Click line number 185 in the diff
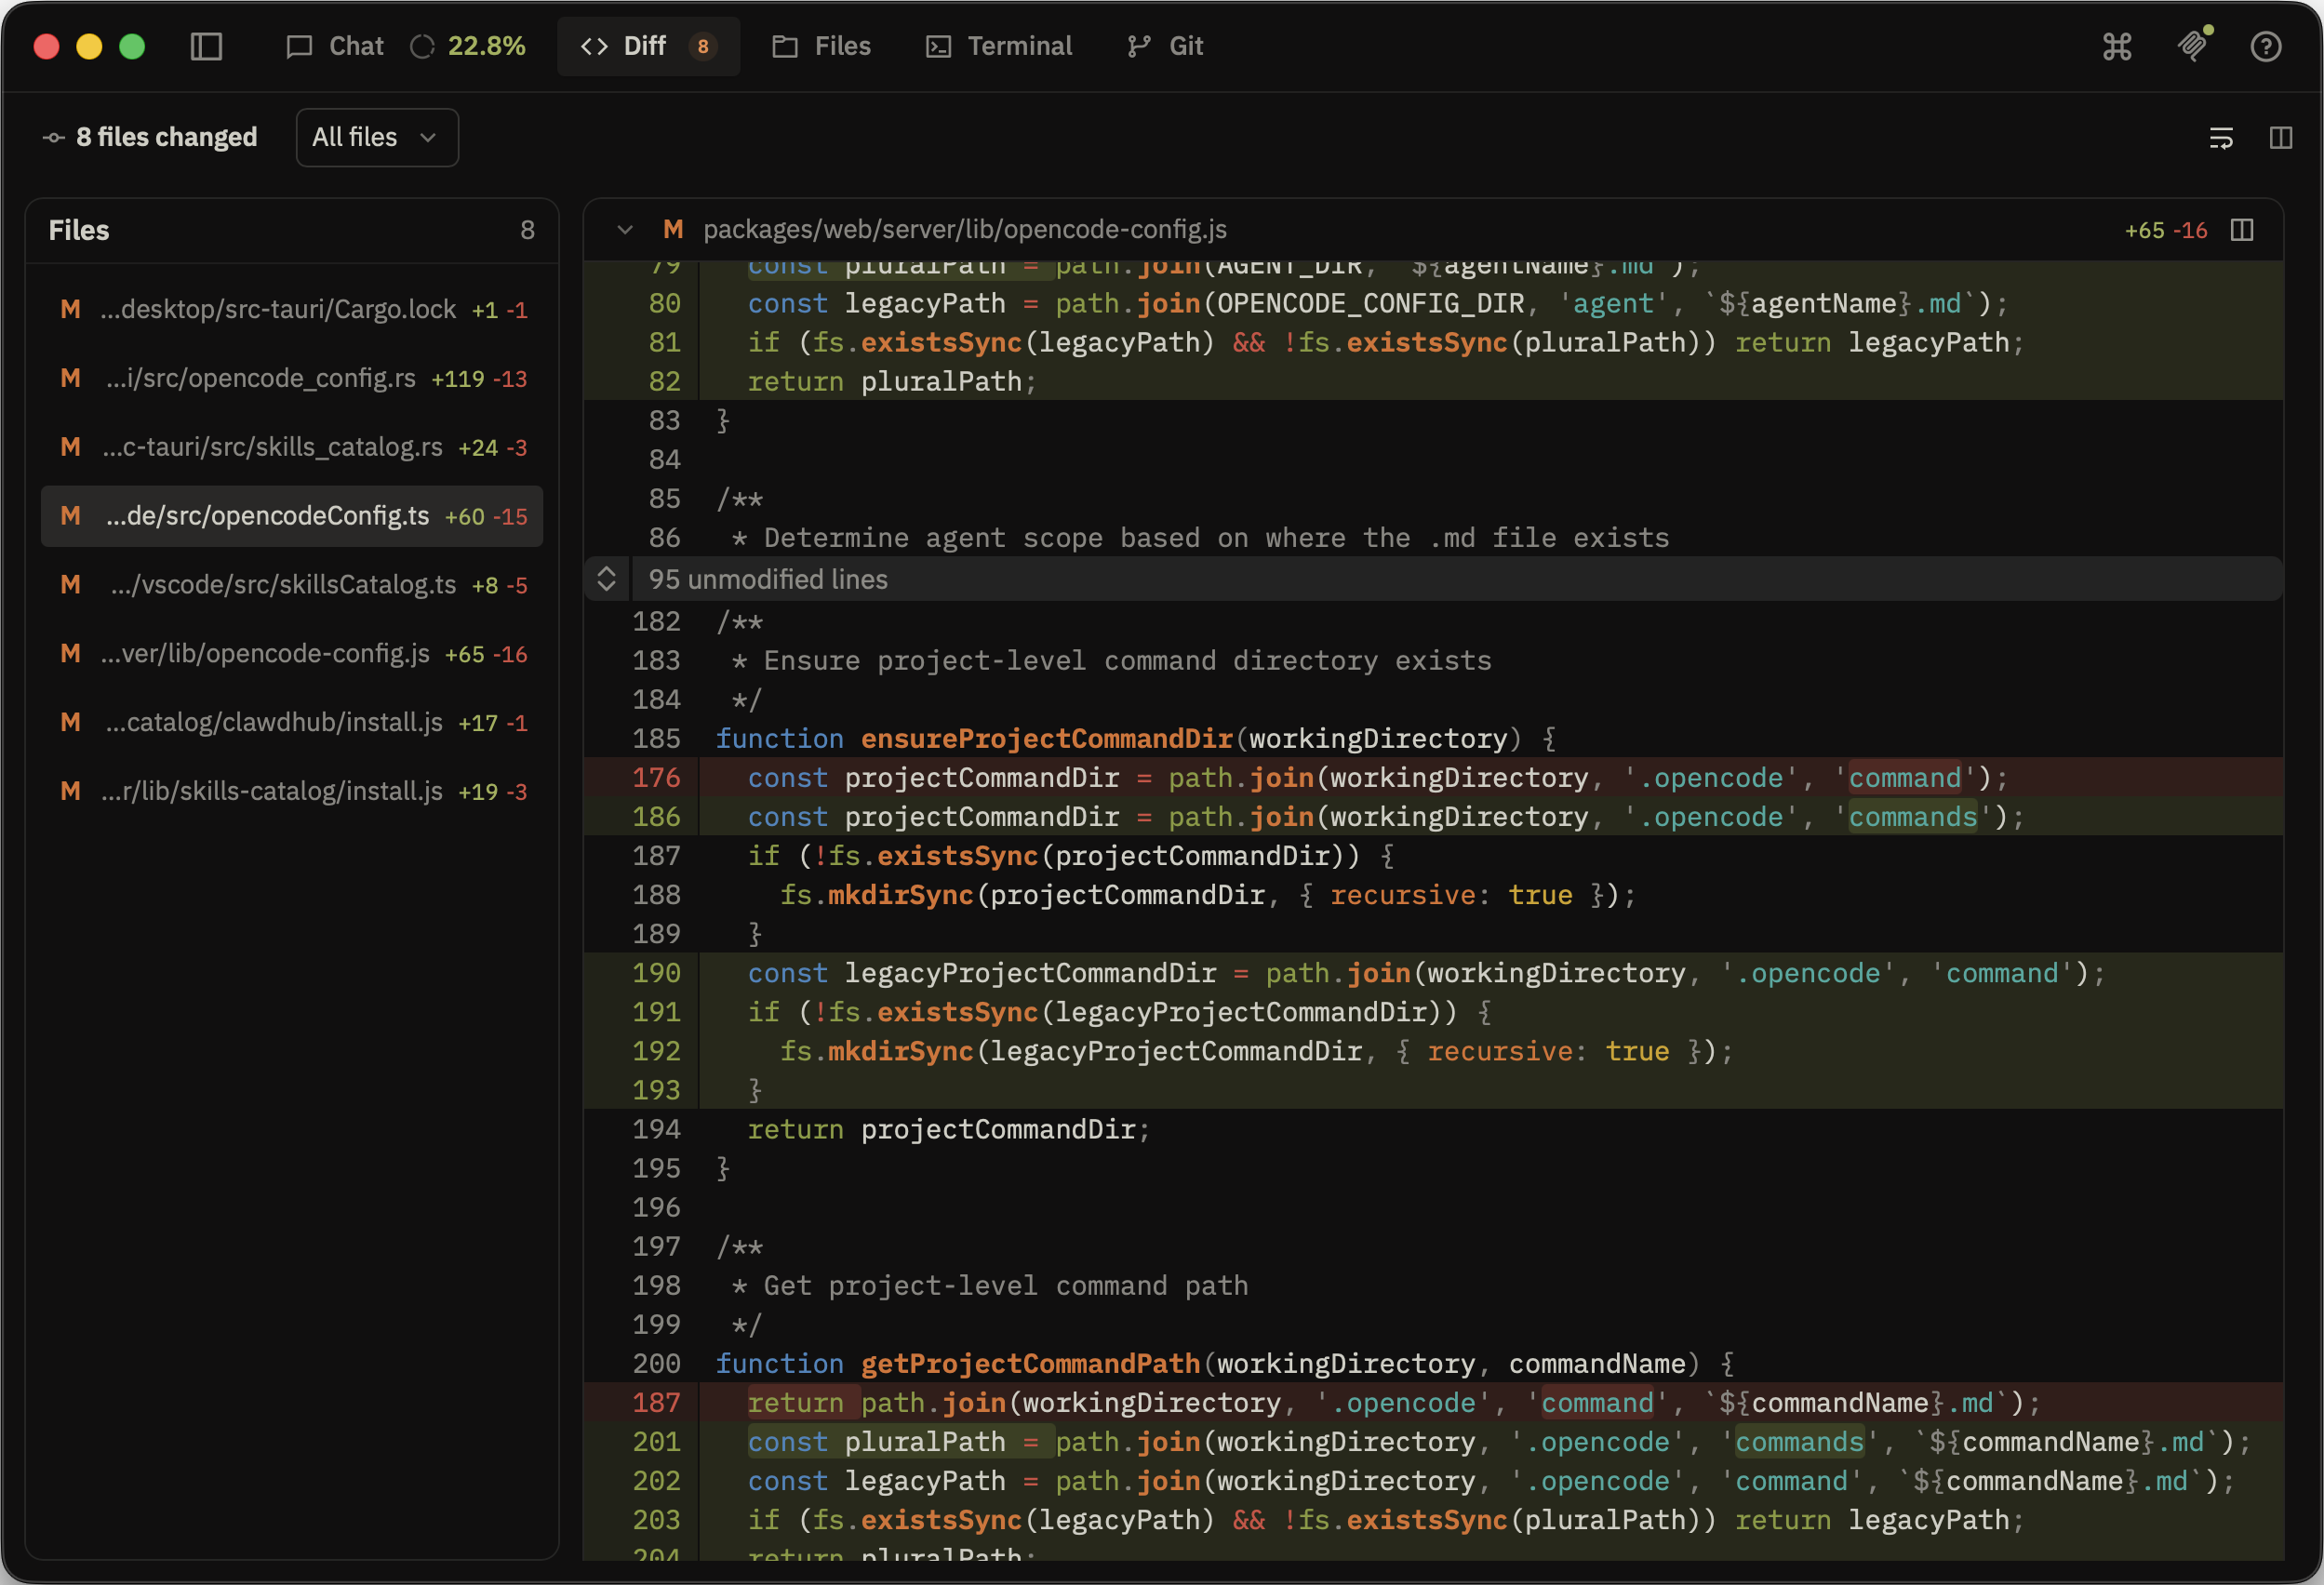The height and width of the screenshot is (1585, 2324). pos(656,738)
